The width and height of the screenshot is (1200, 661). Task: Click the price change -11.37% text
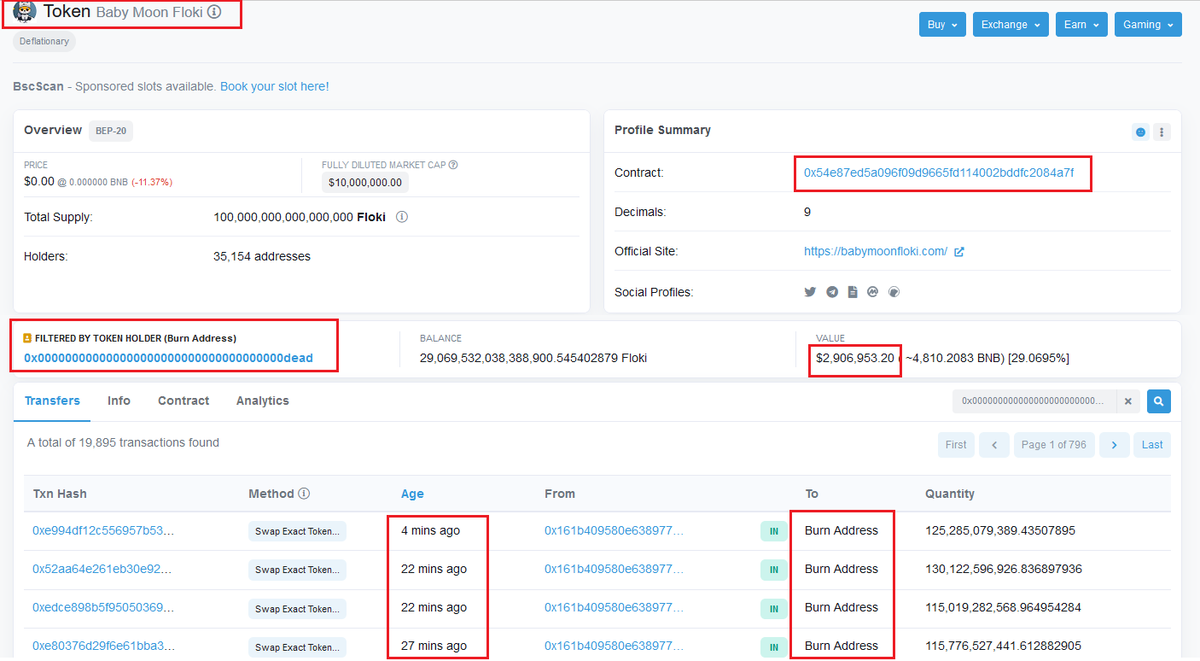point(152,183)
